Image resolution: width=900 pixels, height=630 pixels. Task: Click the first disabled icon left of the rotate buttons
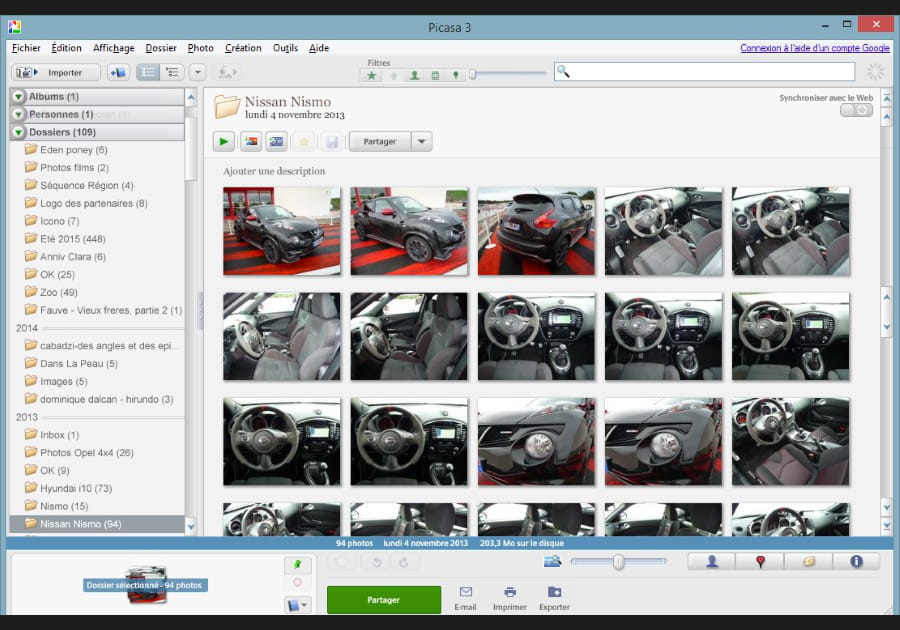(x=342, y=562)
